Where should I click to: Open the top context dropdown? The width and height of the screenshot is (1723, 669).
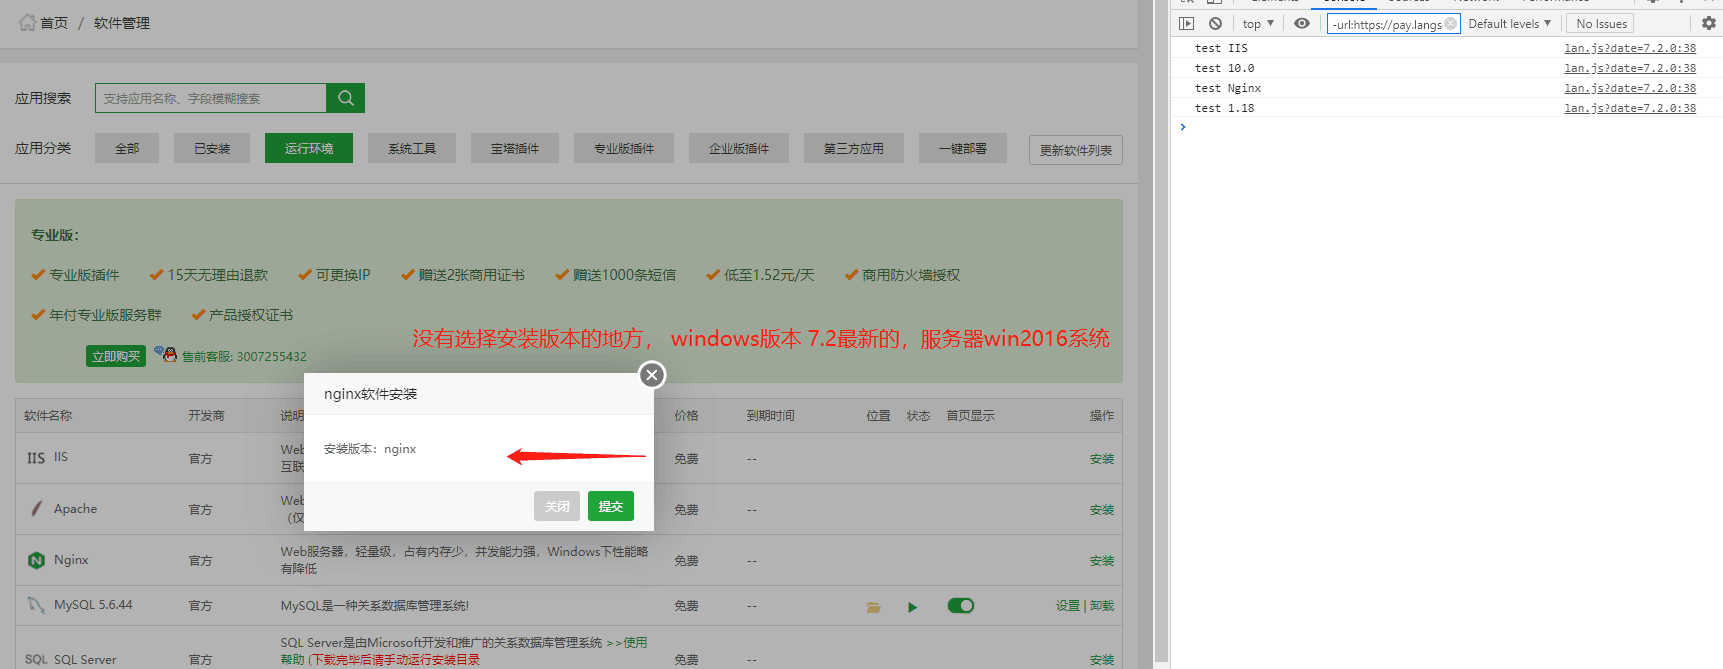(x=1258, y=23)
